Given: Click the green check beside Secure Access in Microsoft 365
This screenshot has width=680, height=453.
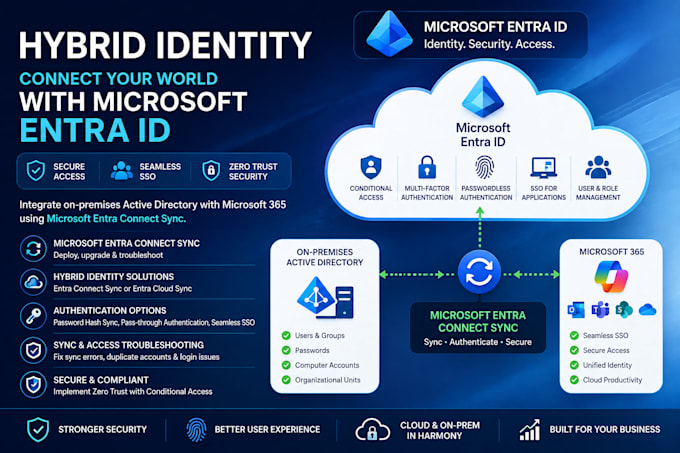Looking at the screenshot, I should pyautogui.click(x=574, y=350).
